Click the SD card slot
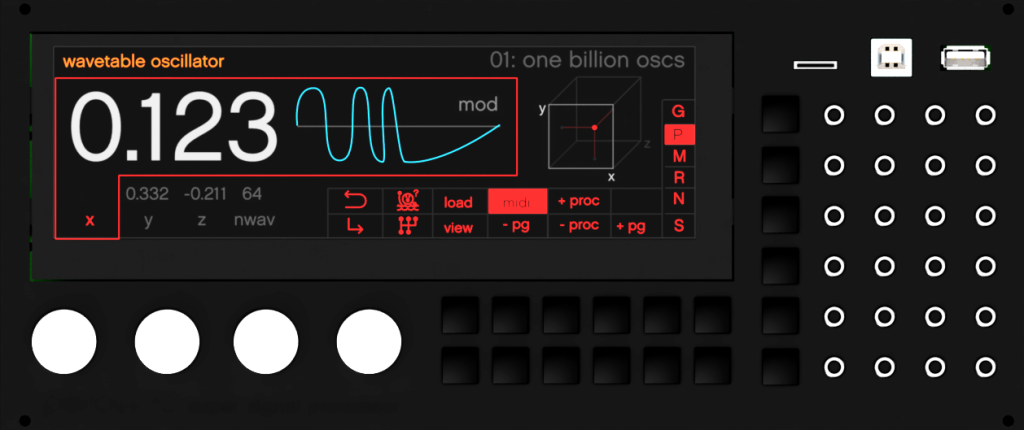The height and width of the screenshot is (430, 1024). coord(815,66)
